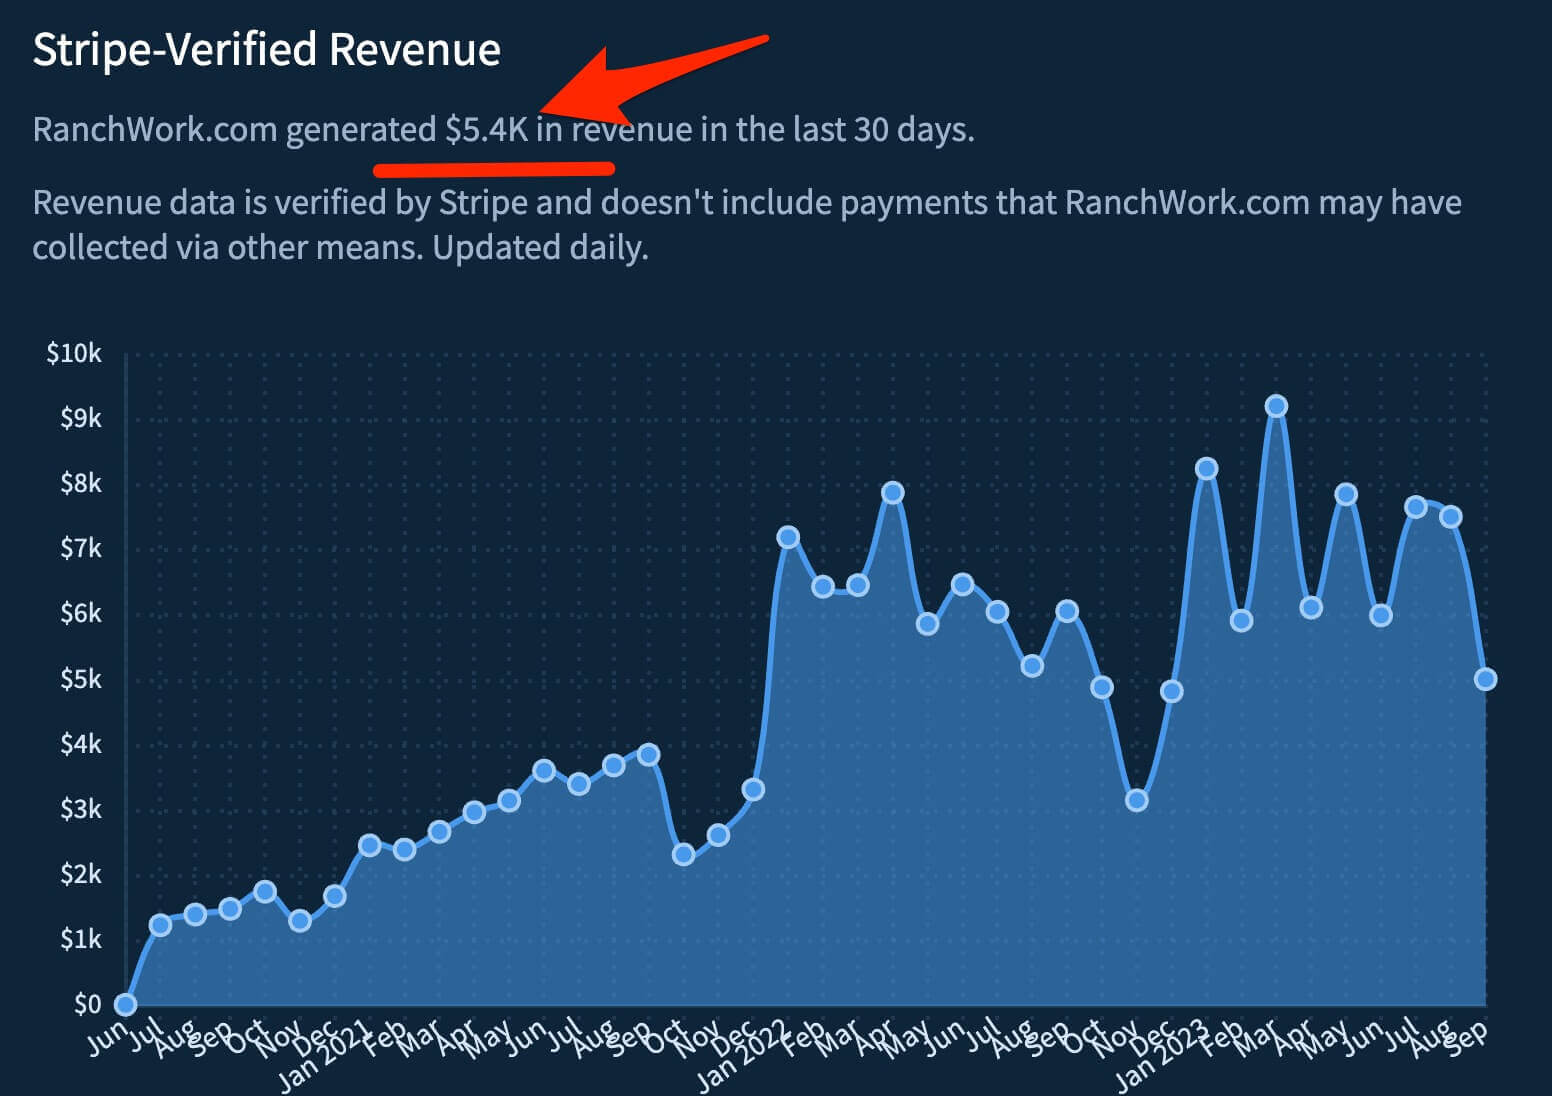The height and width of the screenshot is (1096, 1552).
Task: Select the May 2023 data point near $8k
Action: (x=1346, y=494)
